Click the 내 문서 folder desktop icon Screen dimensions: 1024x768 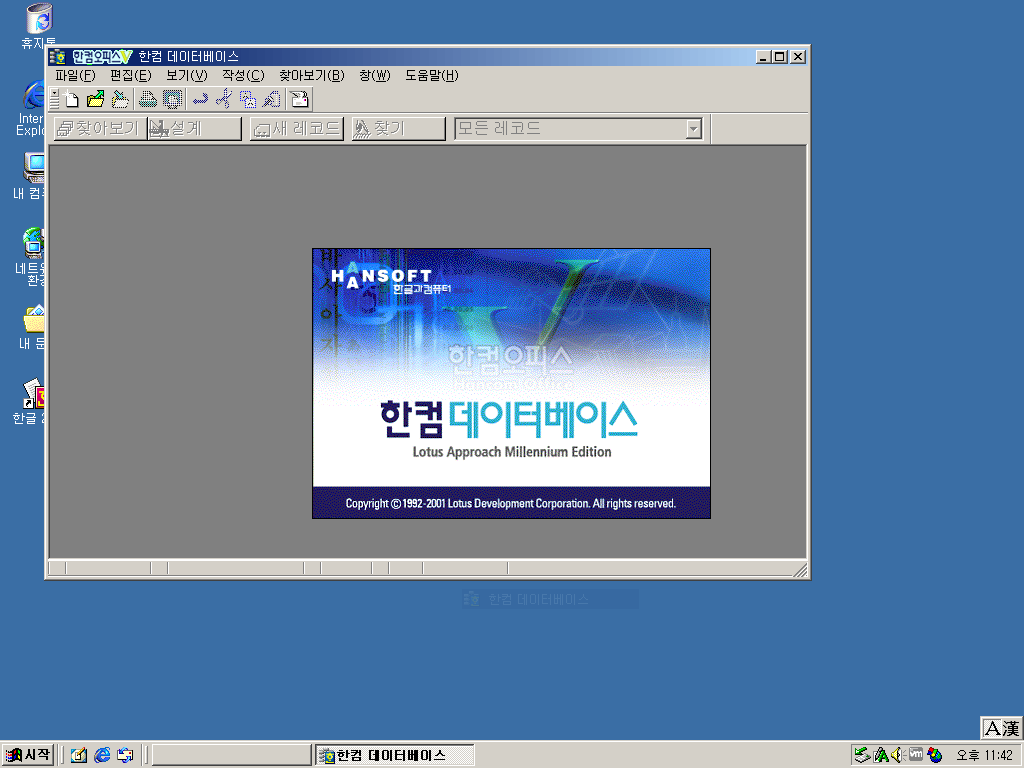click(32, 327)
